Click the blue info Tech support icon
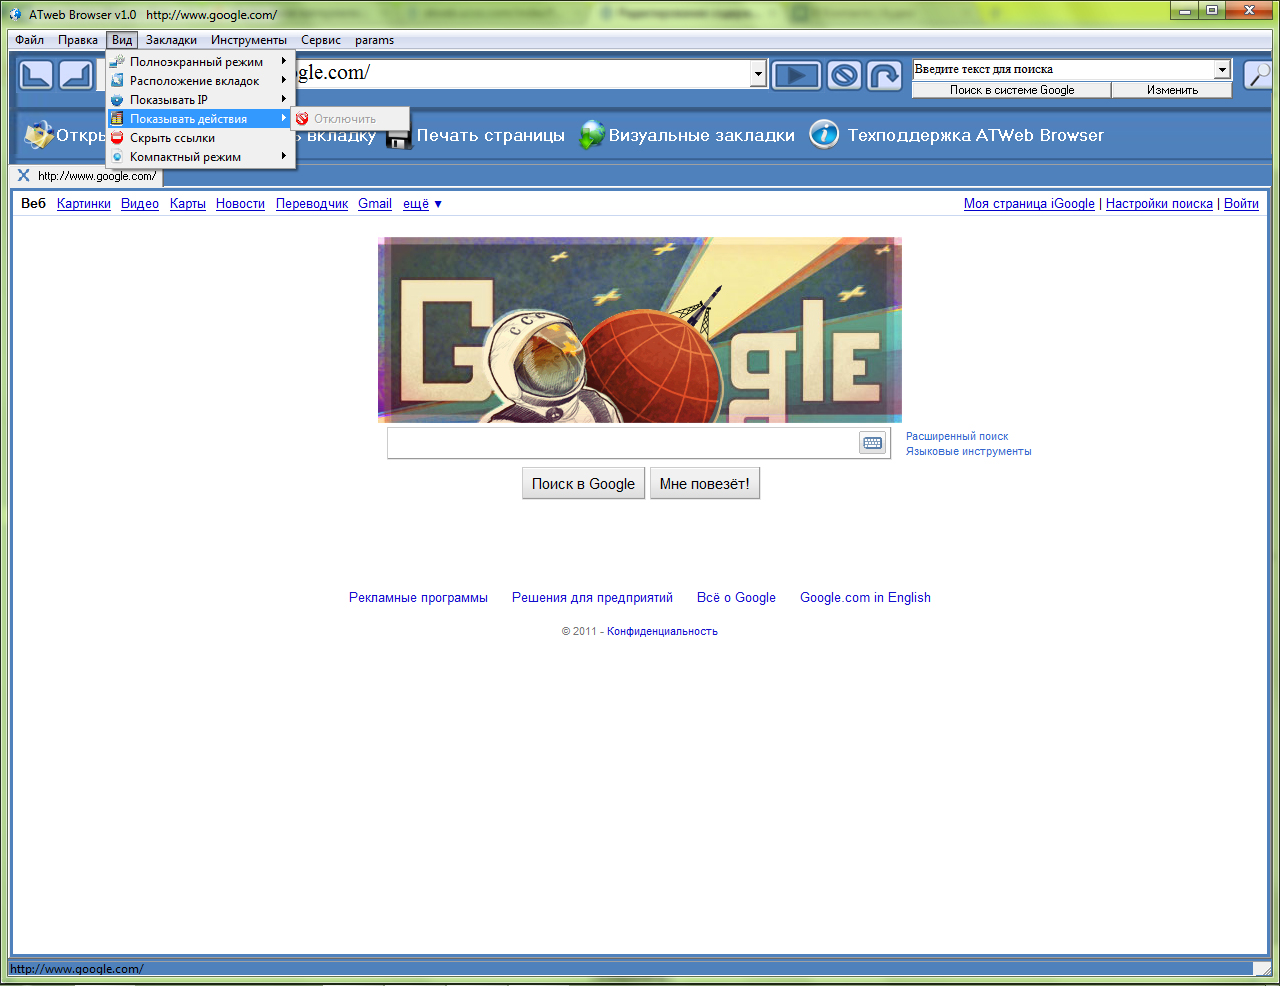 824,134
